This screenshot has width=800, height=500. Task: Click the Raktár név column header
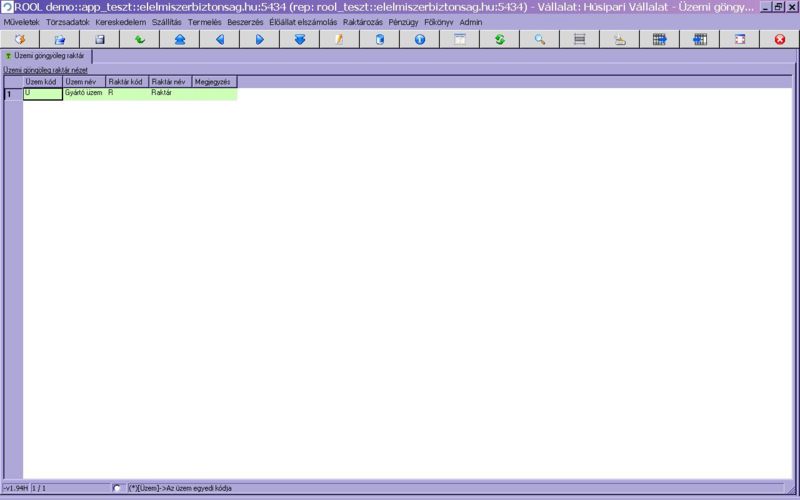coord(169,81)
